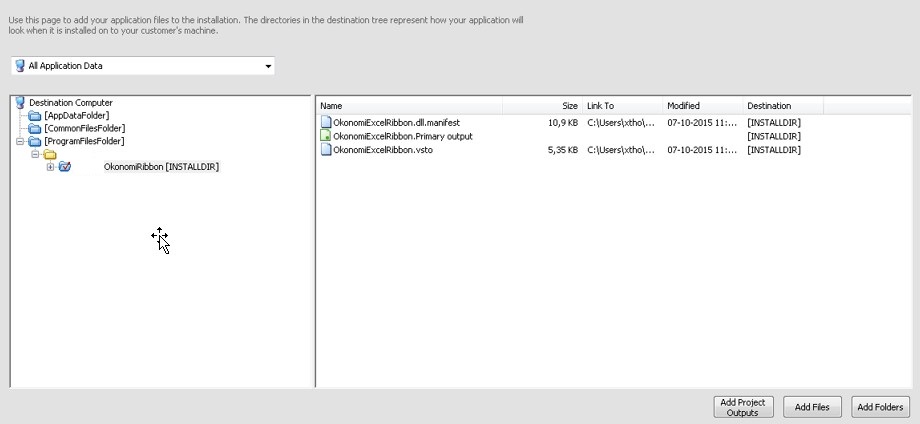Click the Primary output green icon
The width and height of the screenshot is (920, 424).
pyautogui.click(x=326, y=136)
